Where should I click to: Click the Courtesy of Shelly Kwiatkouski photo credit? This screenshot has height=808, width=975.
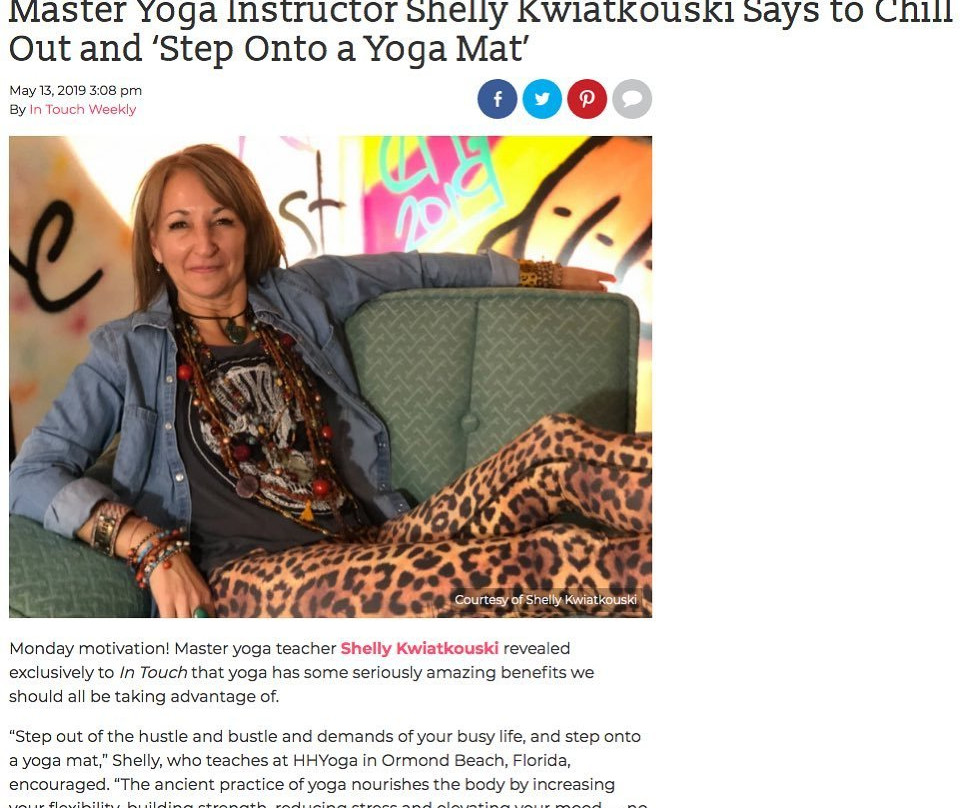545,600
